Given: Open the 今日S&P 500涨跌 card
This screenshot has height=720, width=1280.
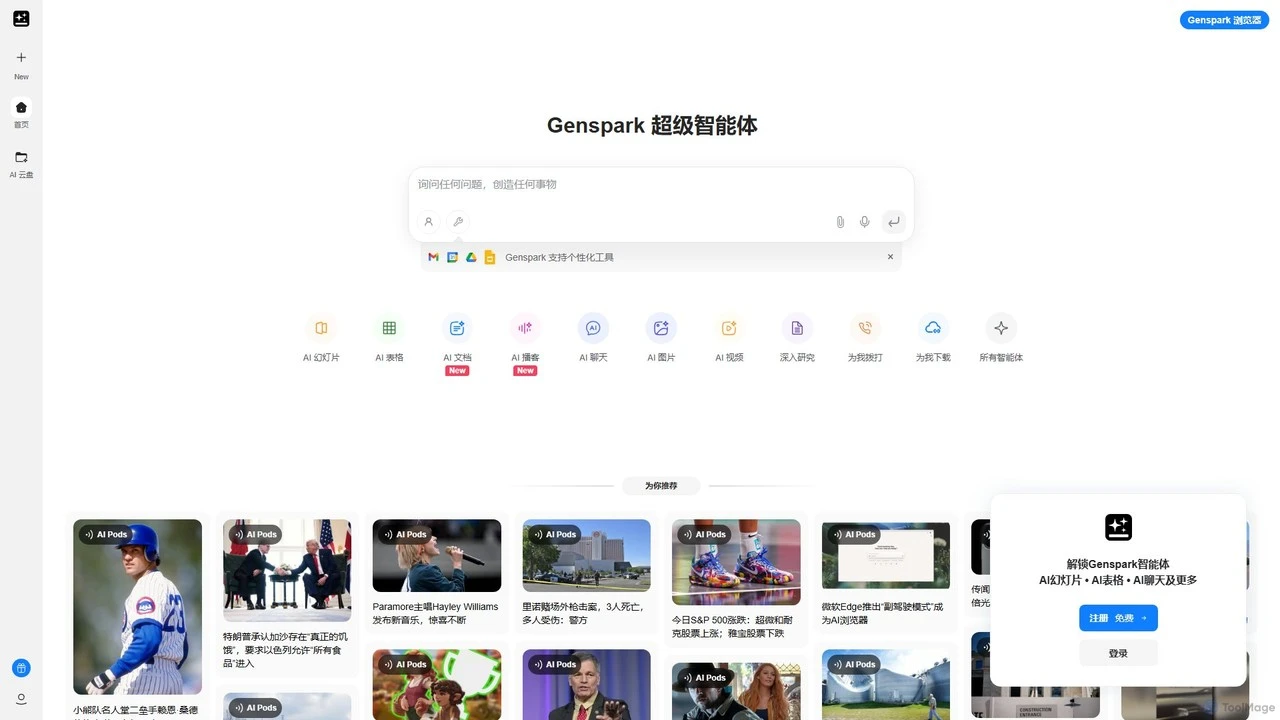Looking at the screenshot, I should coord(736,580).
